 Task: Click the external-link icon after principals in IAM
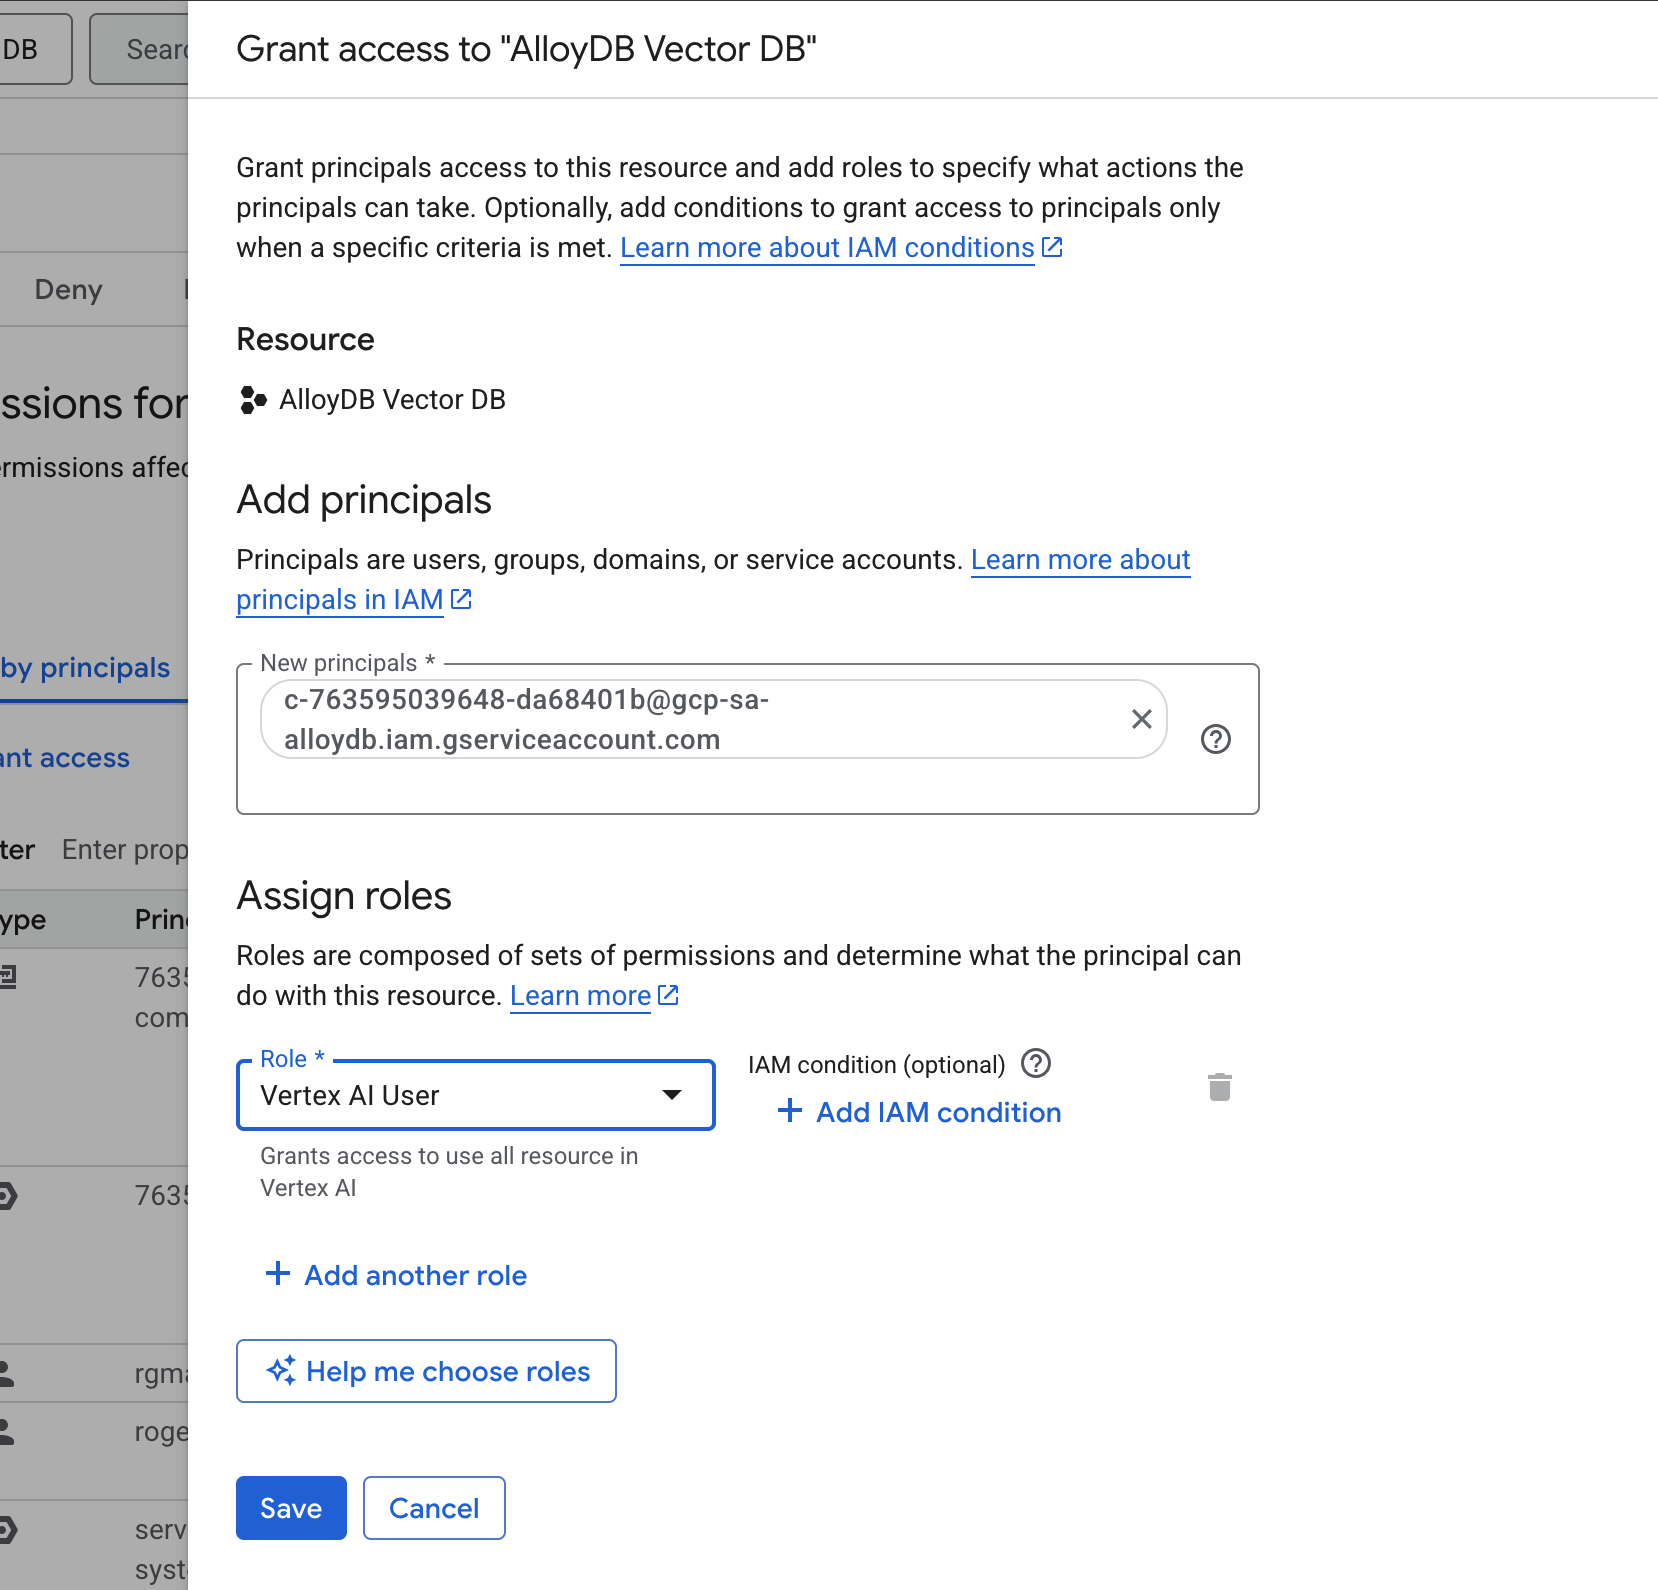pyautogui.click(x=461, y=599)
